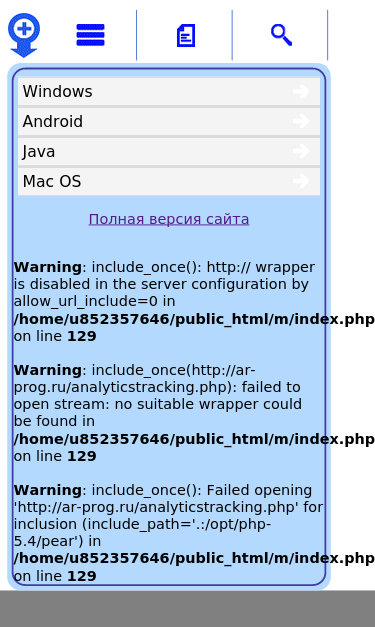375x627 pixels.
Task: Click the quoted analyticstracking.php URL in the last warning
Action: [156, 507]
